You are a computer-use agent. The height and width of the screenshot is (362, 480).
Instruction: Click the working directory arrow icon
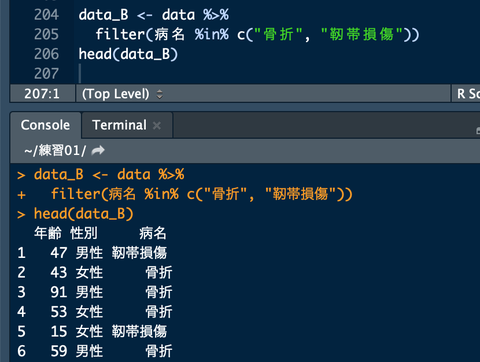coord(98,150)
